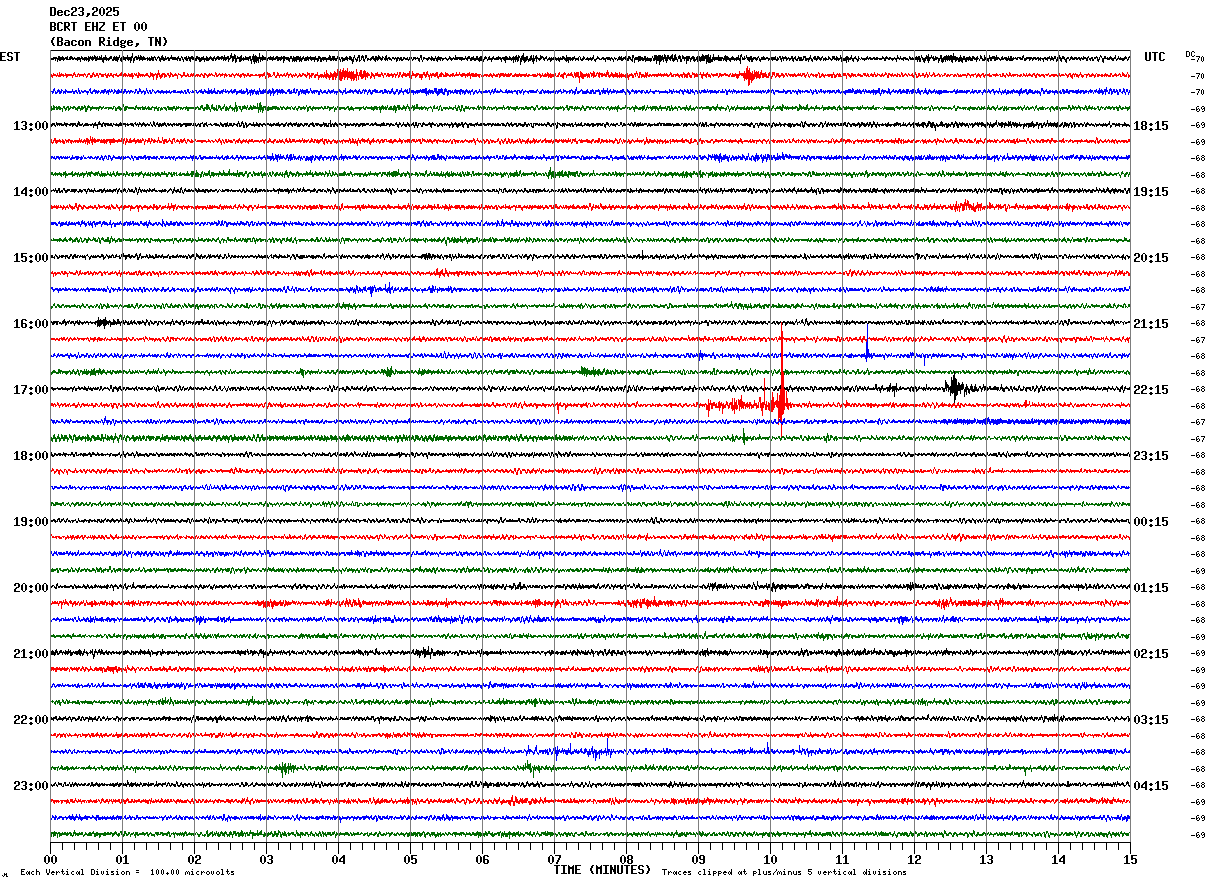Click minute tick label 01 on bottom axis
This screenshot has height=886, width=1210.
click(122, 859)
